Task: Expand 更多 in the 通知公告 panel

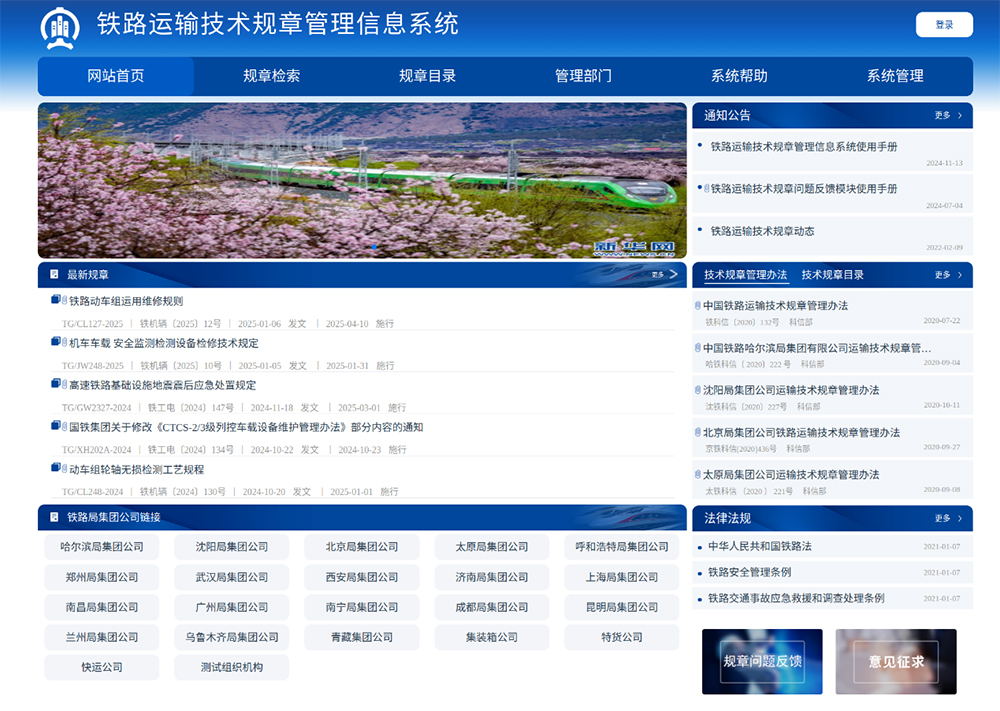Action: coord(940,114)
